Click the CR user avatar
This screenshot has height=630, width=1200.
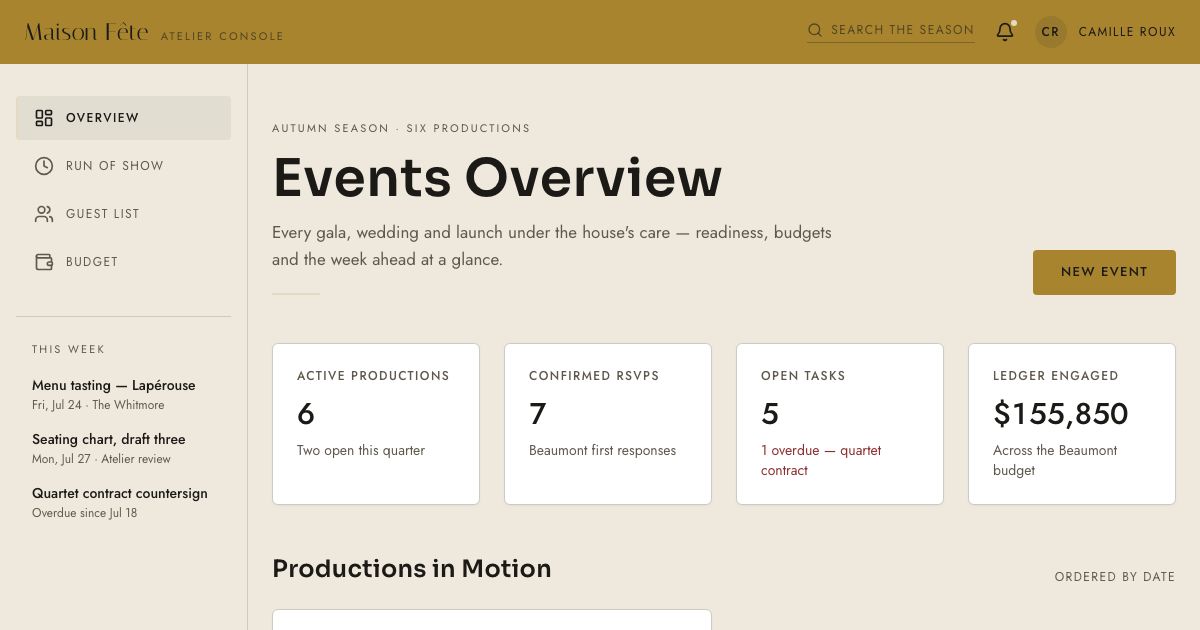[1050, 32]
